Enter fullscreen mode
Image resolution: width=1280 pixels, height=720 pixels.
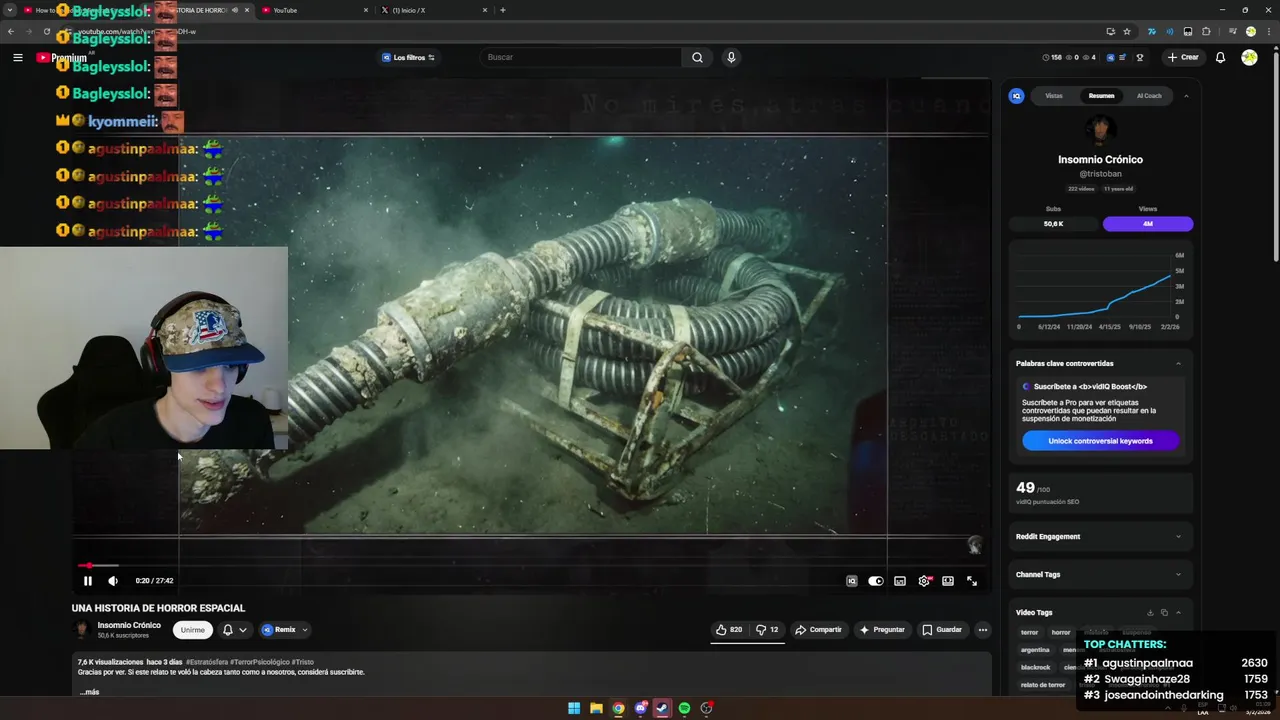point(972,581)
